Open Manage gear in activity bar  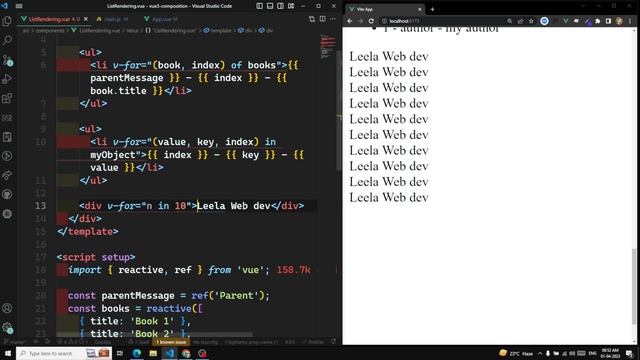[7, 327]
